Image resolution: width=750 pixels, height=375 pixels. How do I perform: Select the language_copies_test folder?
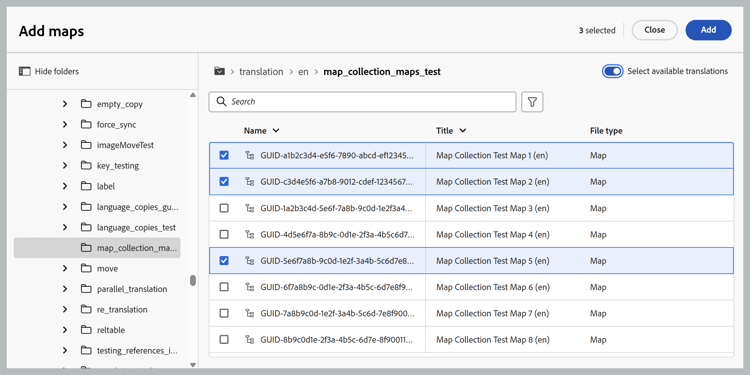click(136, 227)
